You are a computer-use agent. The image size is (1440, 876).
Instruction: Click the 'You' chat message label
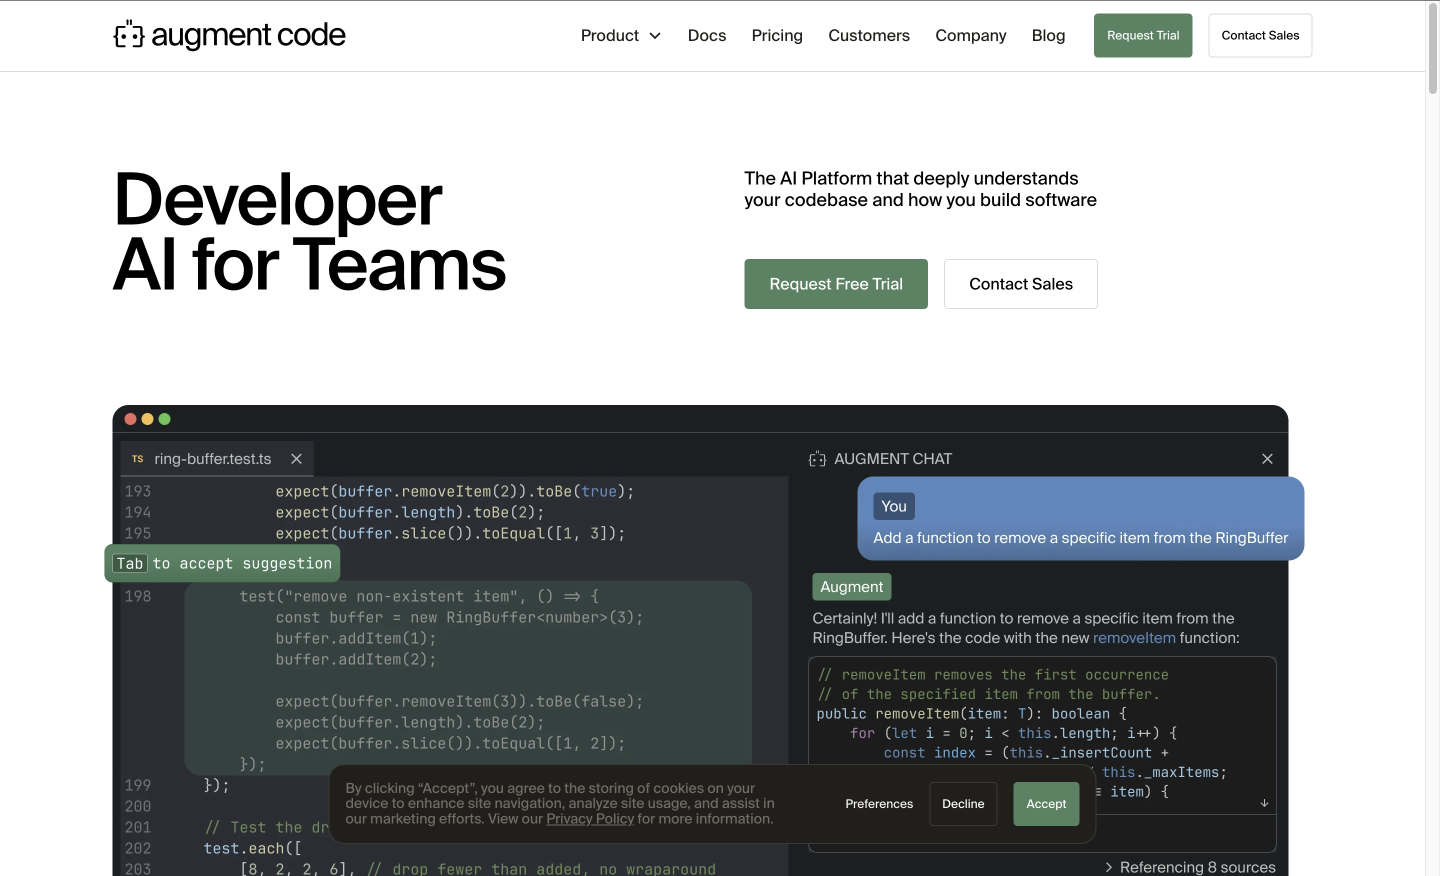pos(894,506)
